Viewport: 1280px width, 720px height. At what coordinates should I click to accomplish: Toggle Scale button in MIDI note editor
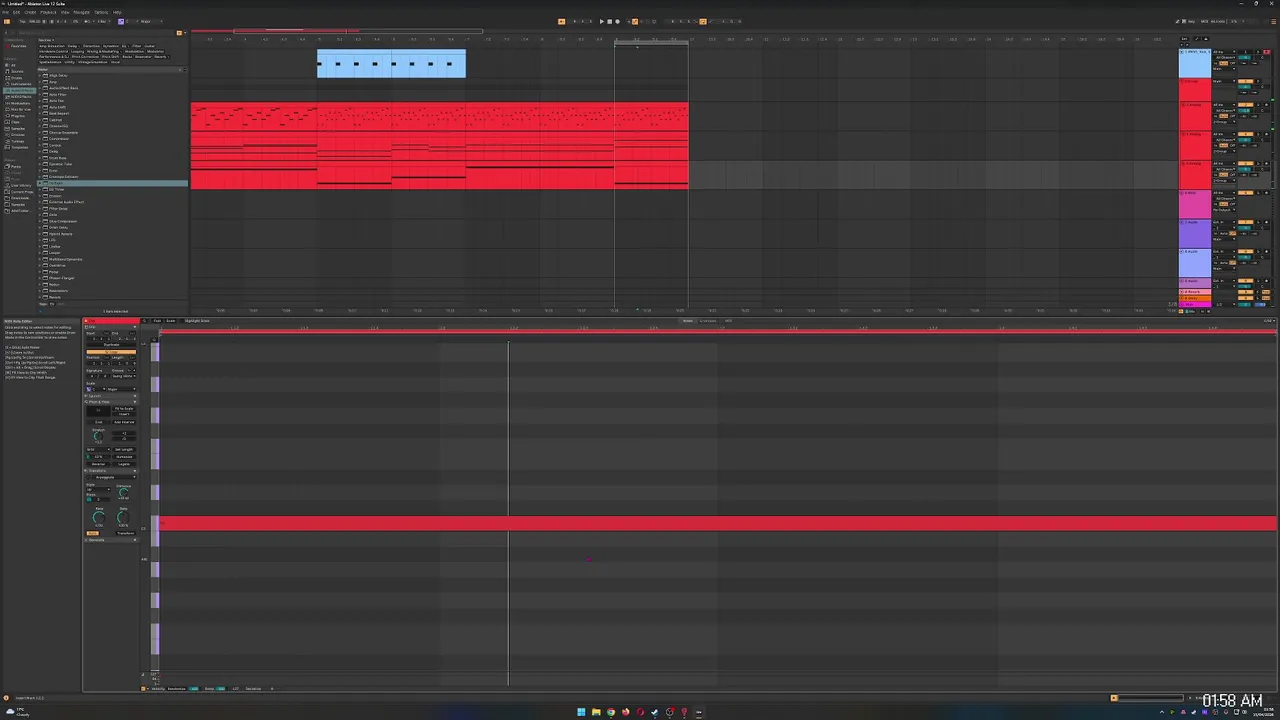(x=171, y=321)
